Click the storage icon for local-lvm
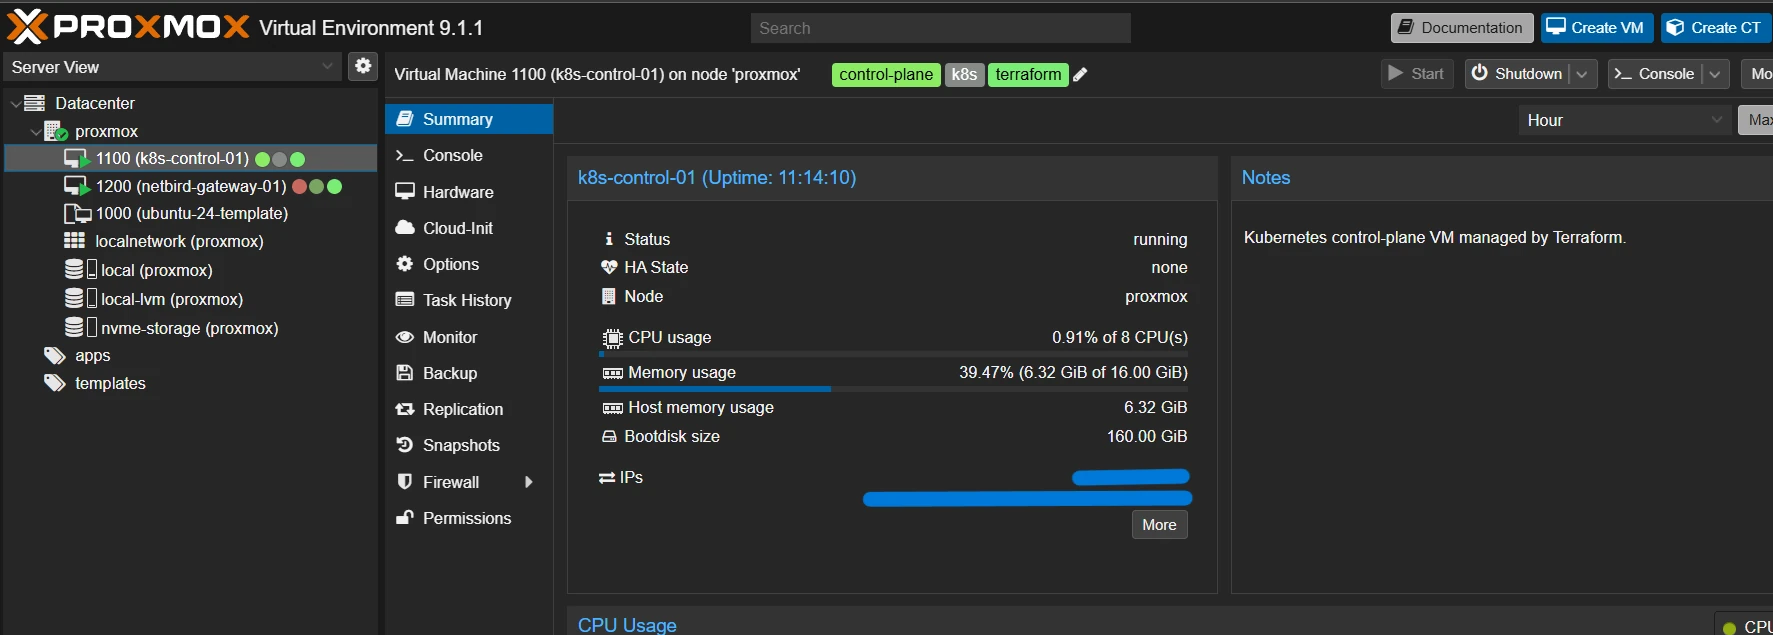The height and width of the screenshot is (635, 1773). pos(80,298)
